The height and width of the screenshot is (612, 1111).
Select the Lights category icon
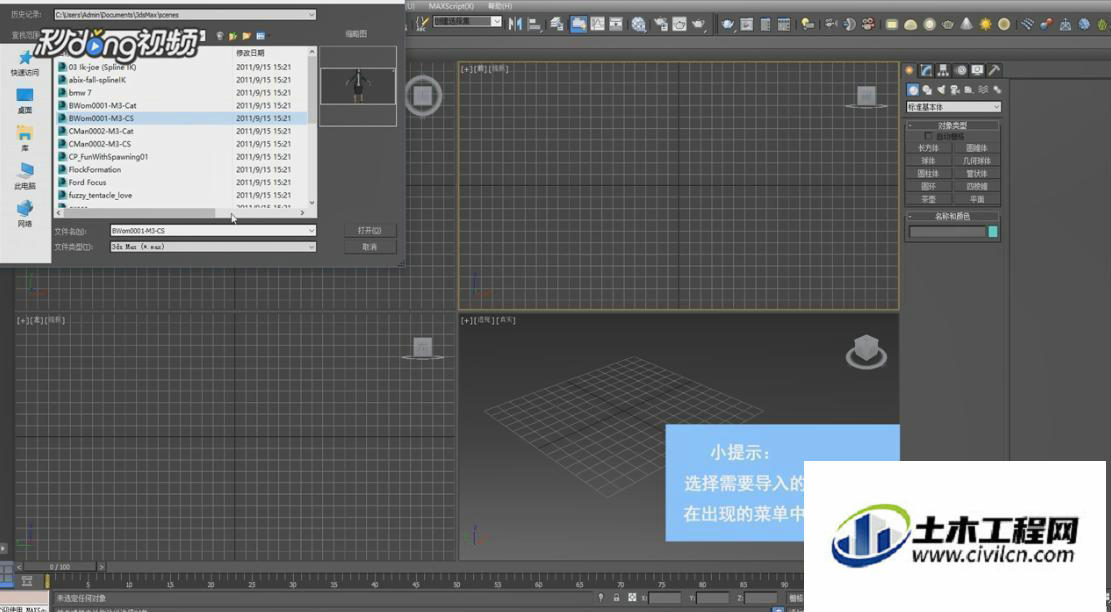[941, 90]
